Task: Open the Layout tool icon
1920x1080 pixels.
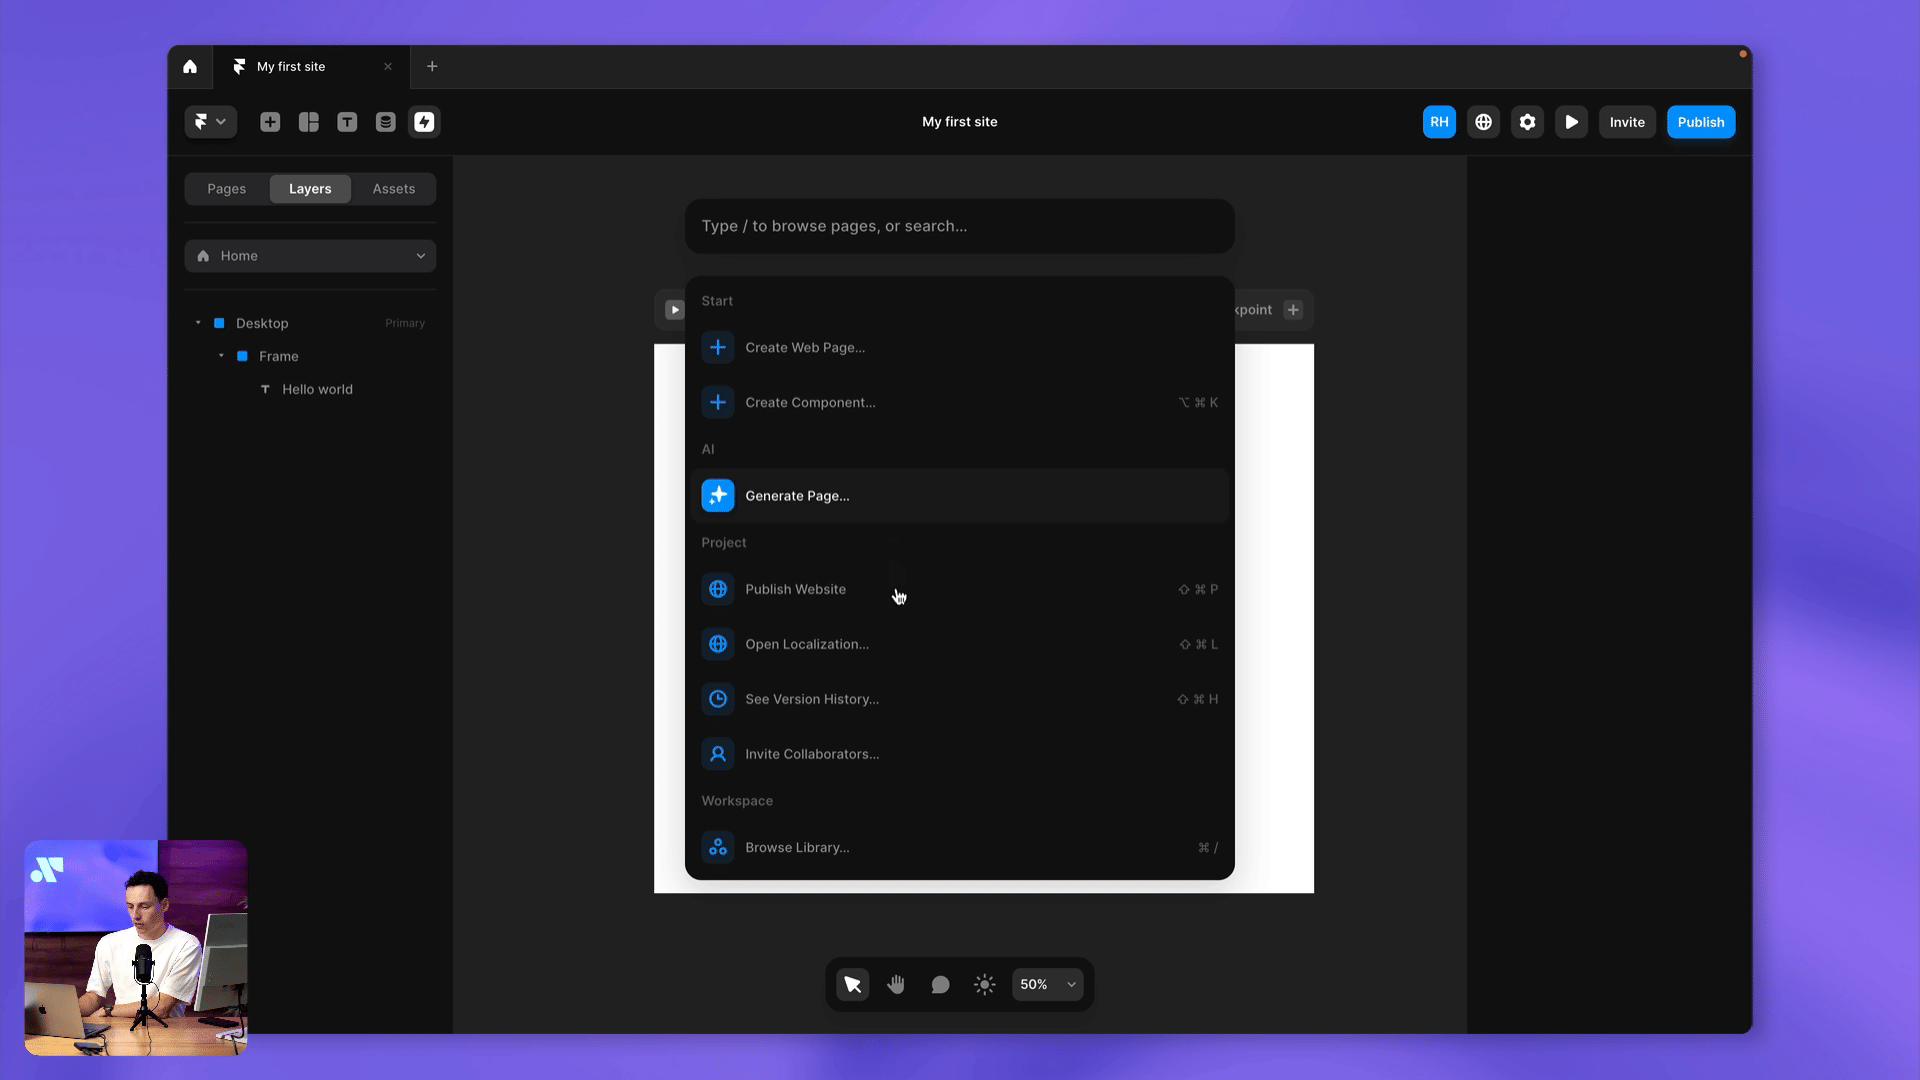Action: tap(309, 122)
